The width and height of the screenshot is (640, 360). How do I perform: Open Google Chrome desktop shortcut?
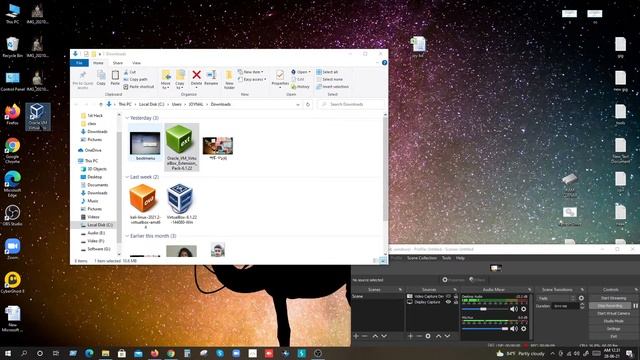point(12,150)
